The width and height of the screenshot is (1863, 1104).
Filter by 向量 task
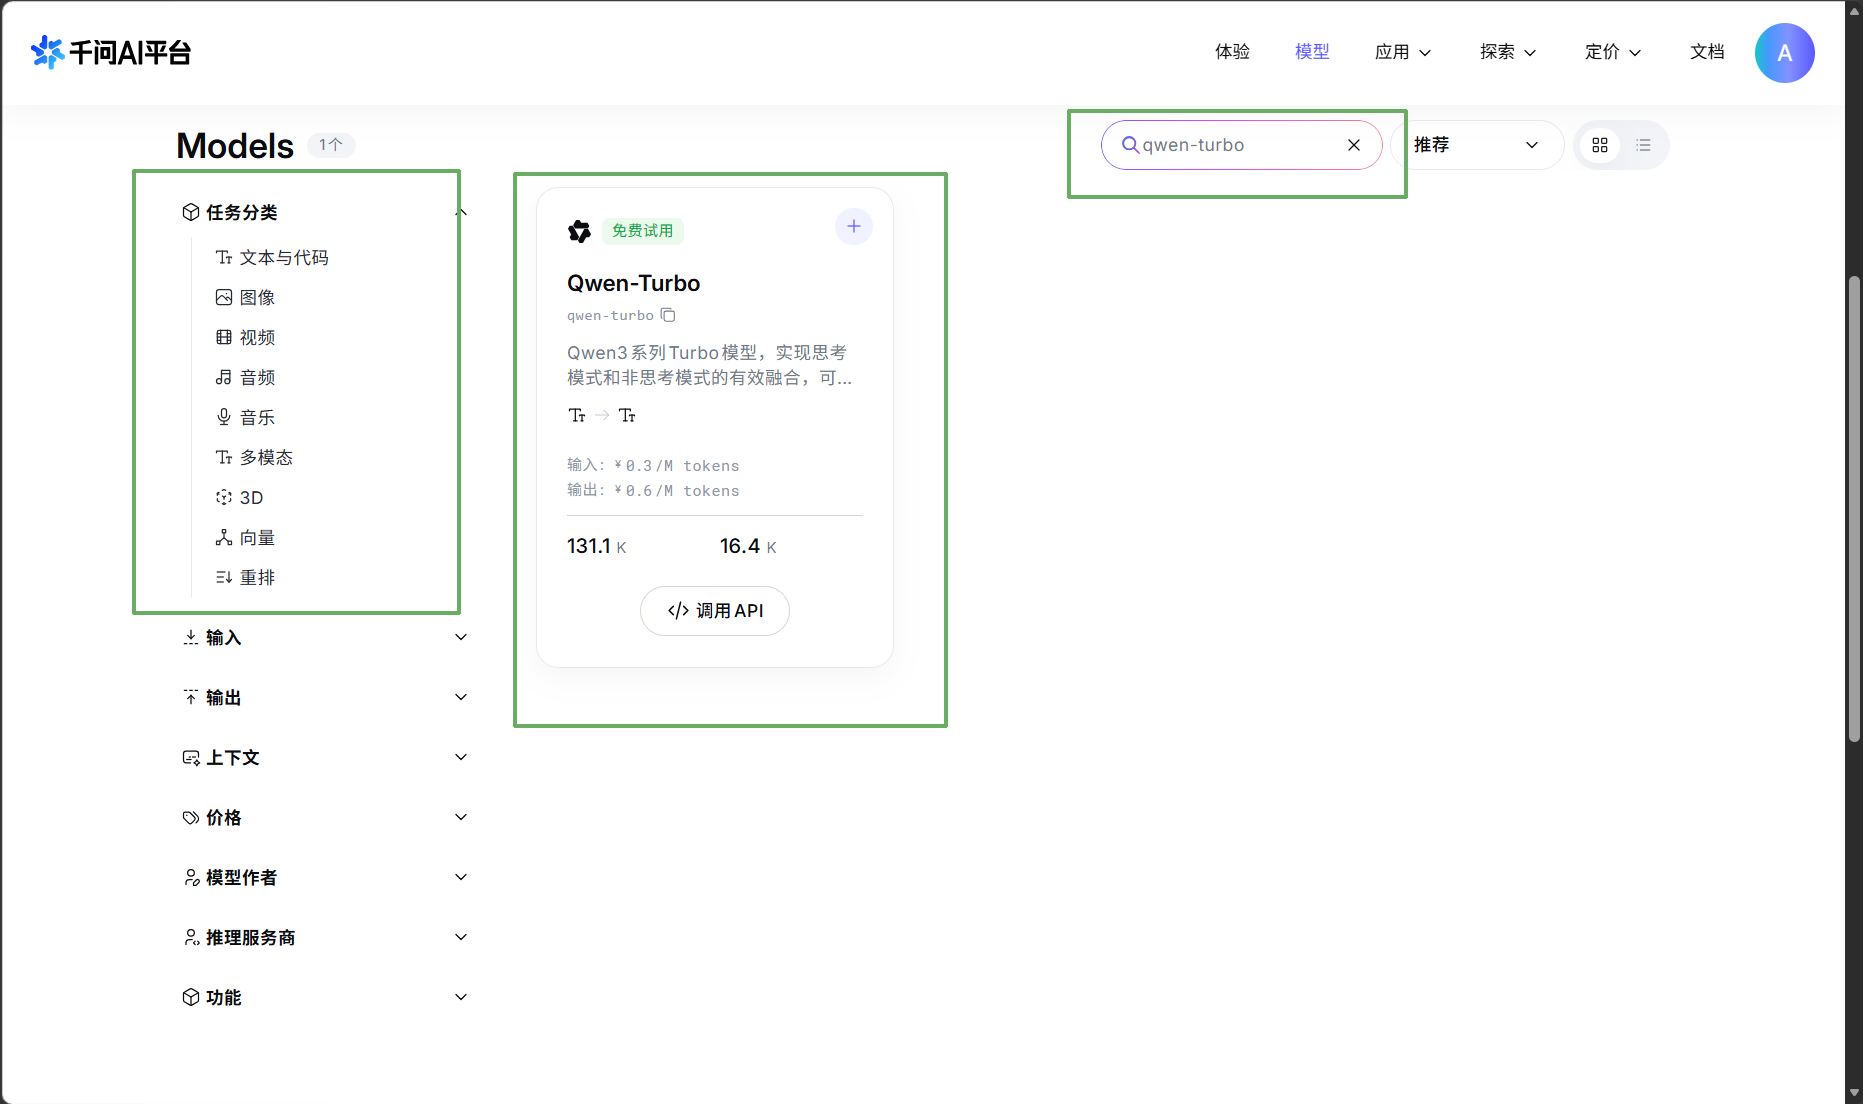coord(245,537)
